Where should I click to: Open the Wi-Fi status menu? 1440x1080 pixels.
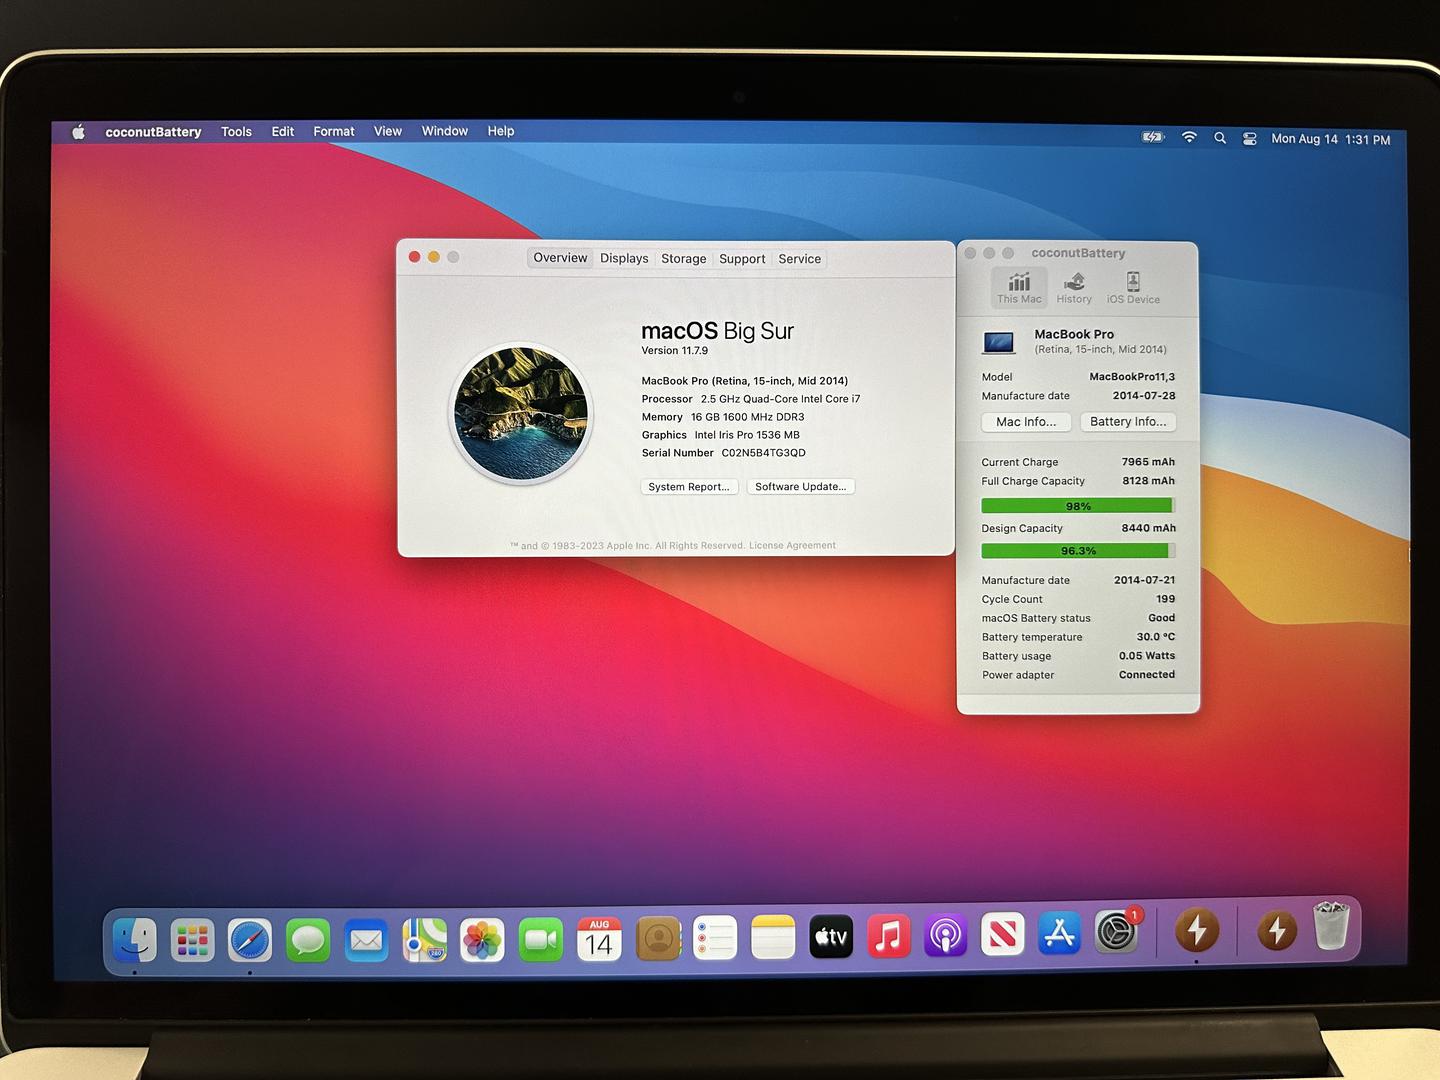pyautogui.click(x=1189, y=137)
